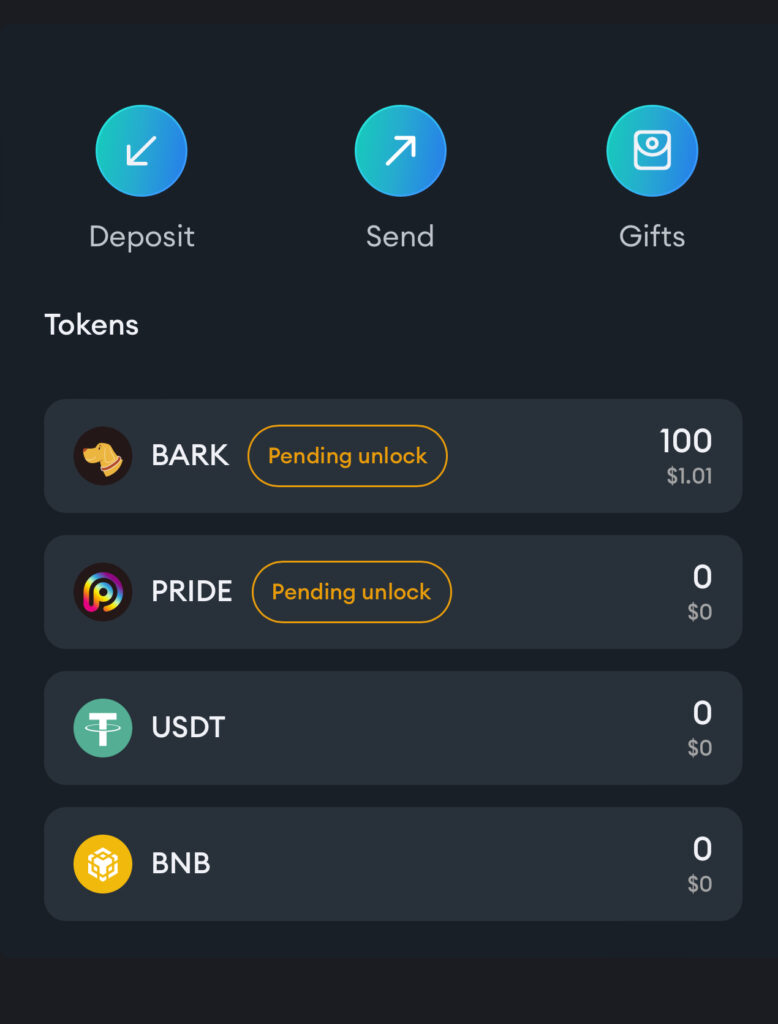Tap the Send arrow icon
The height and width of the screenshot is (1024, 778).
click(x=400, y=151)
